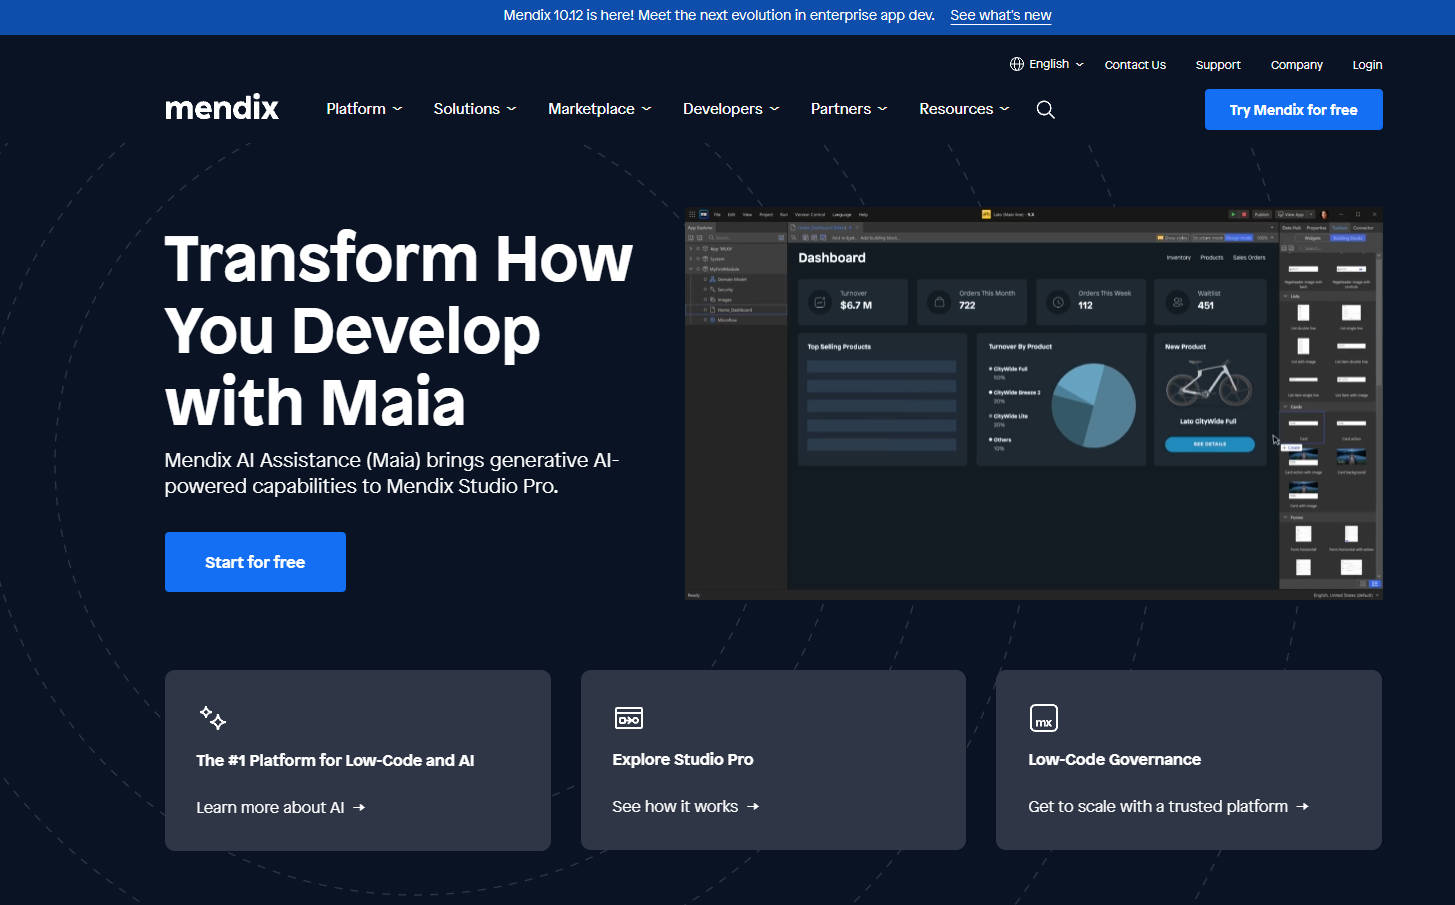The height and width of the screenshot is (905, 1455).
Task: Click the Studio Pro card icon
Action: click(x=628, y=717)
